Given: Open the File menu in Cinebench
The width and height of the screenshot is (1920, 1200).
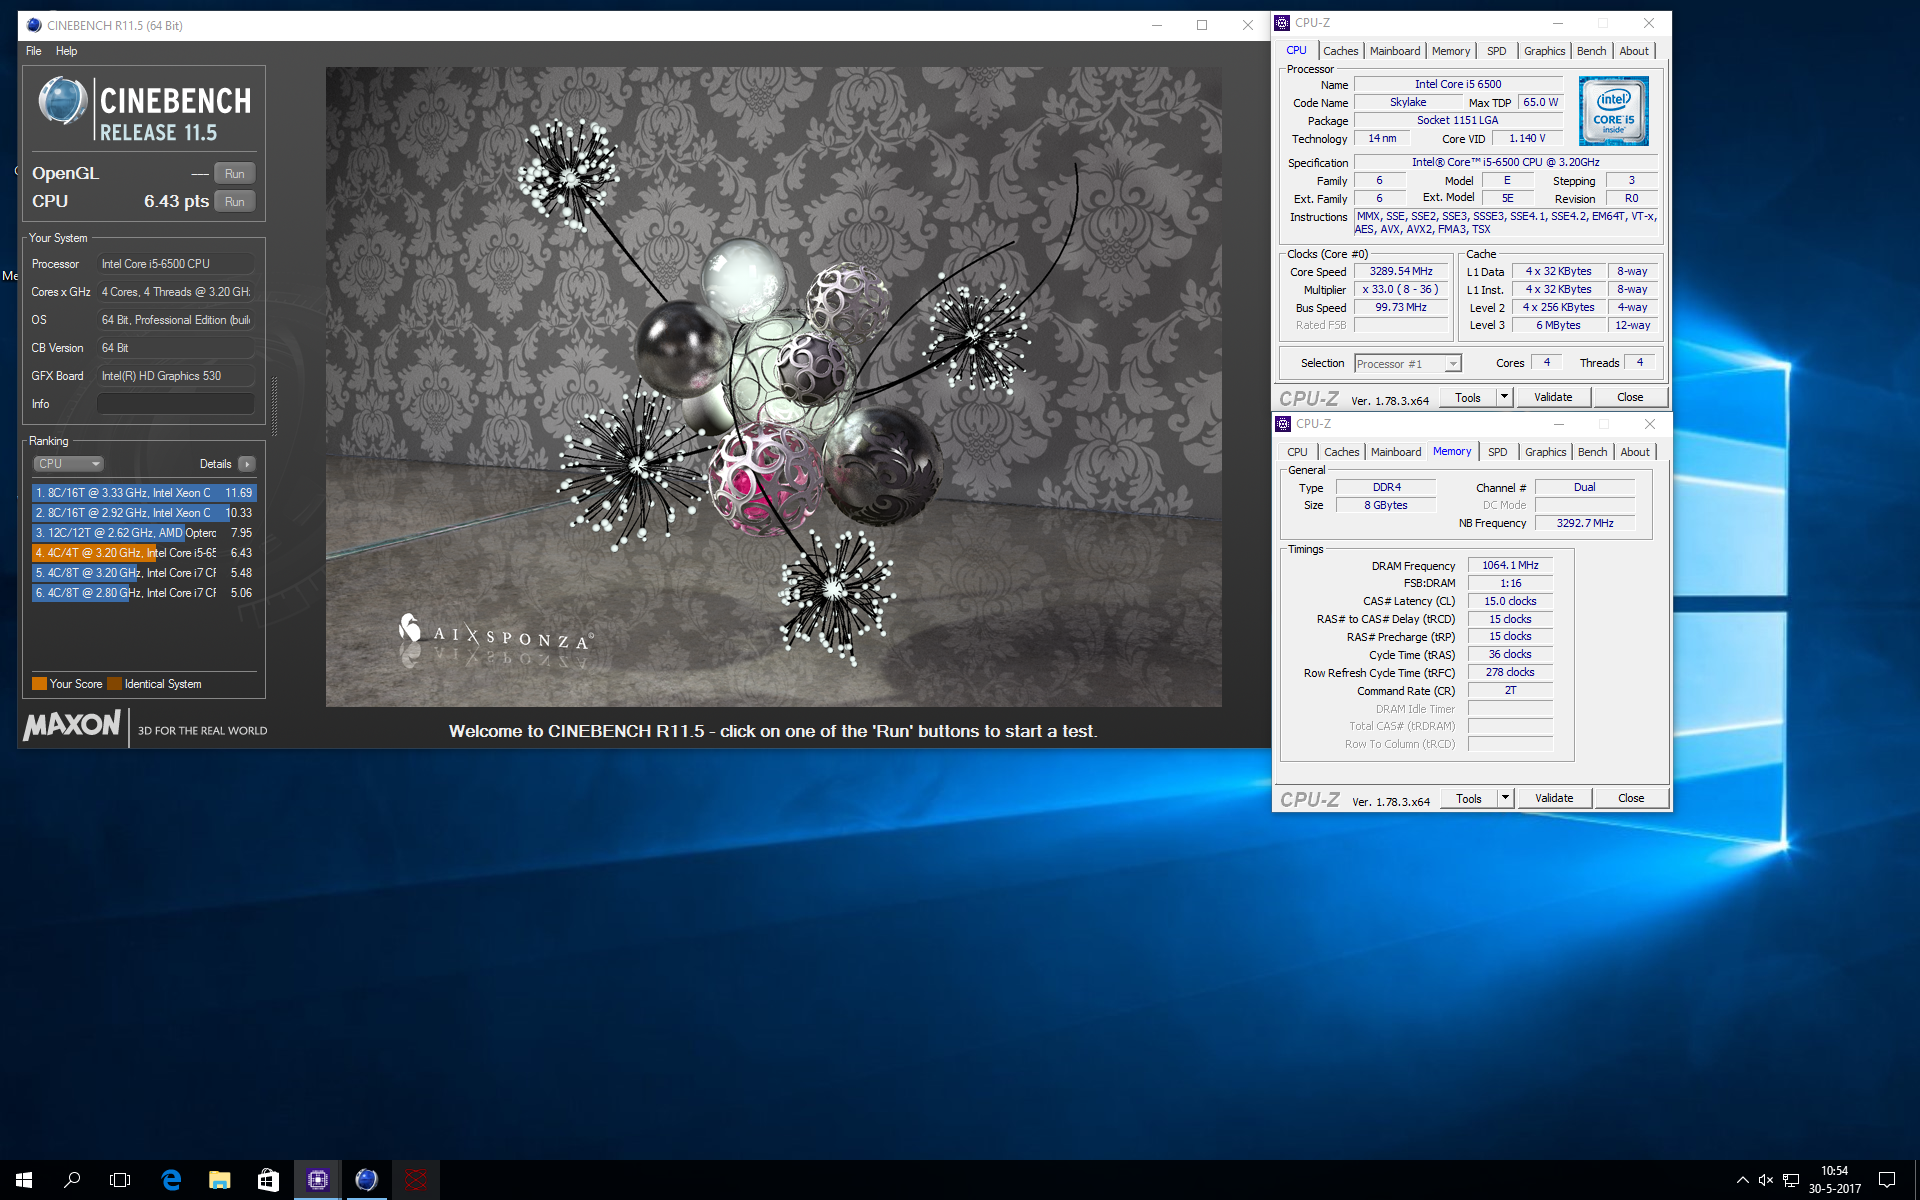Looking at the screenshot, I should click(x=34, y=51).
